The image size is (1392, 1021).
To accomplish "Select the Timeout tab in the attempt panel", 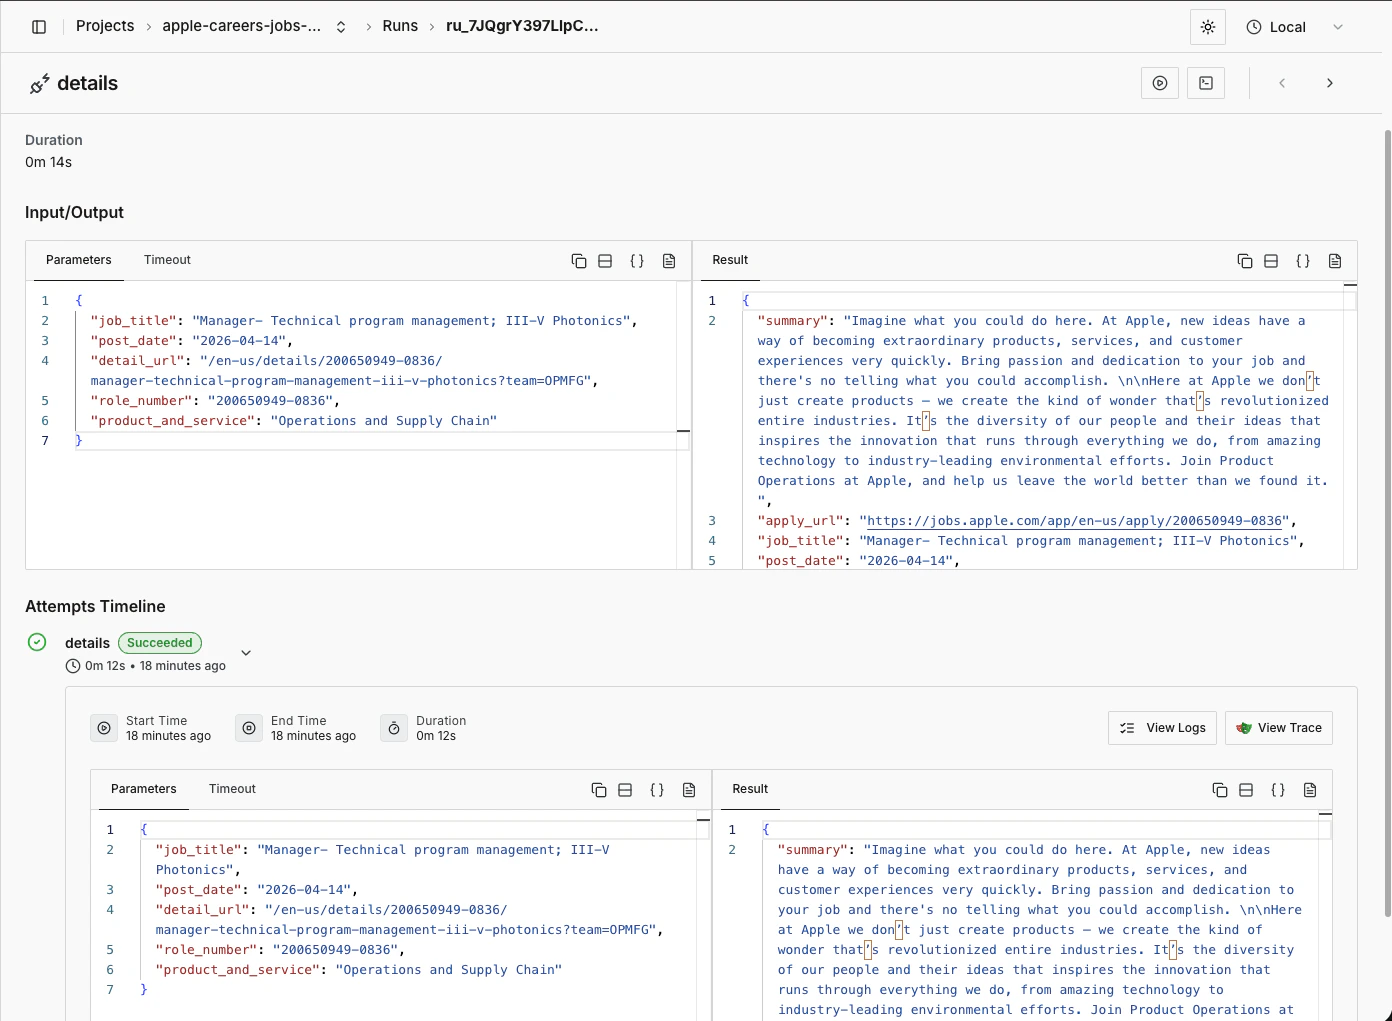I will [232, 789].
